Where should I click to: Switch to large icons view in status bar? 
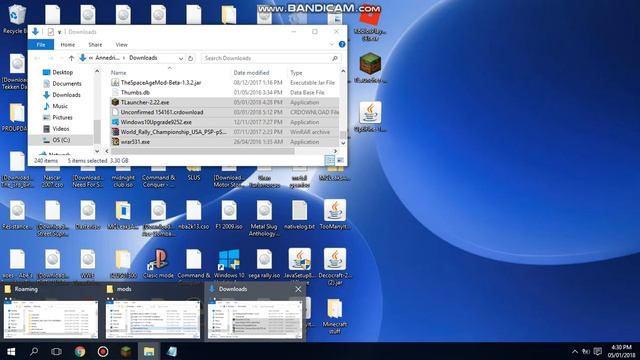point(340,160)
